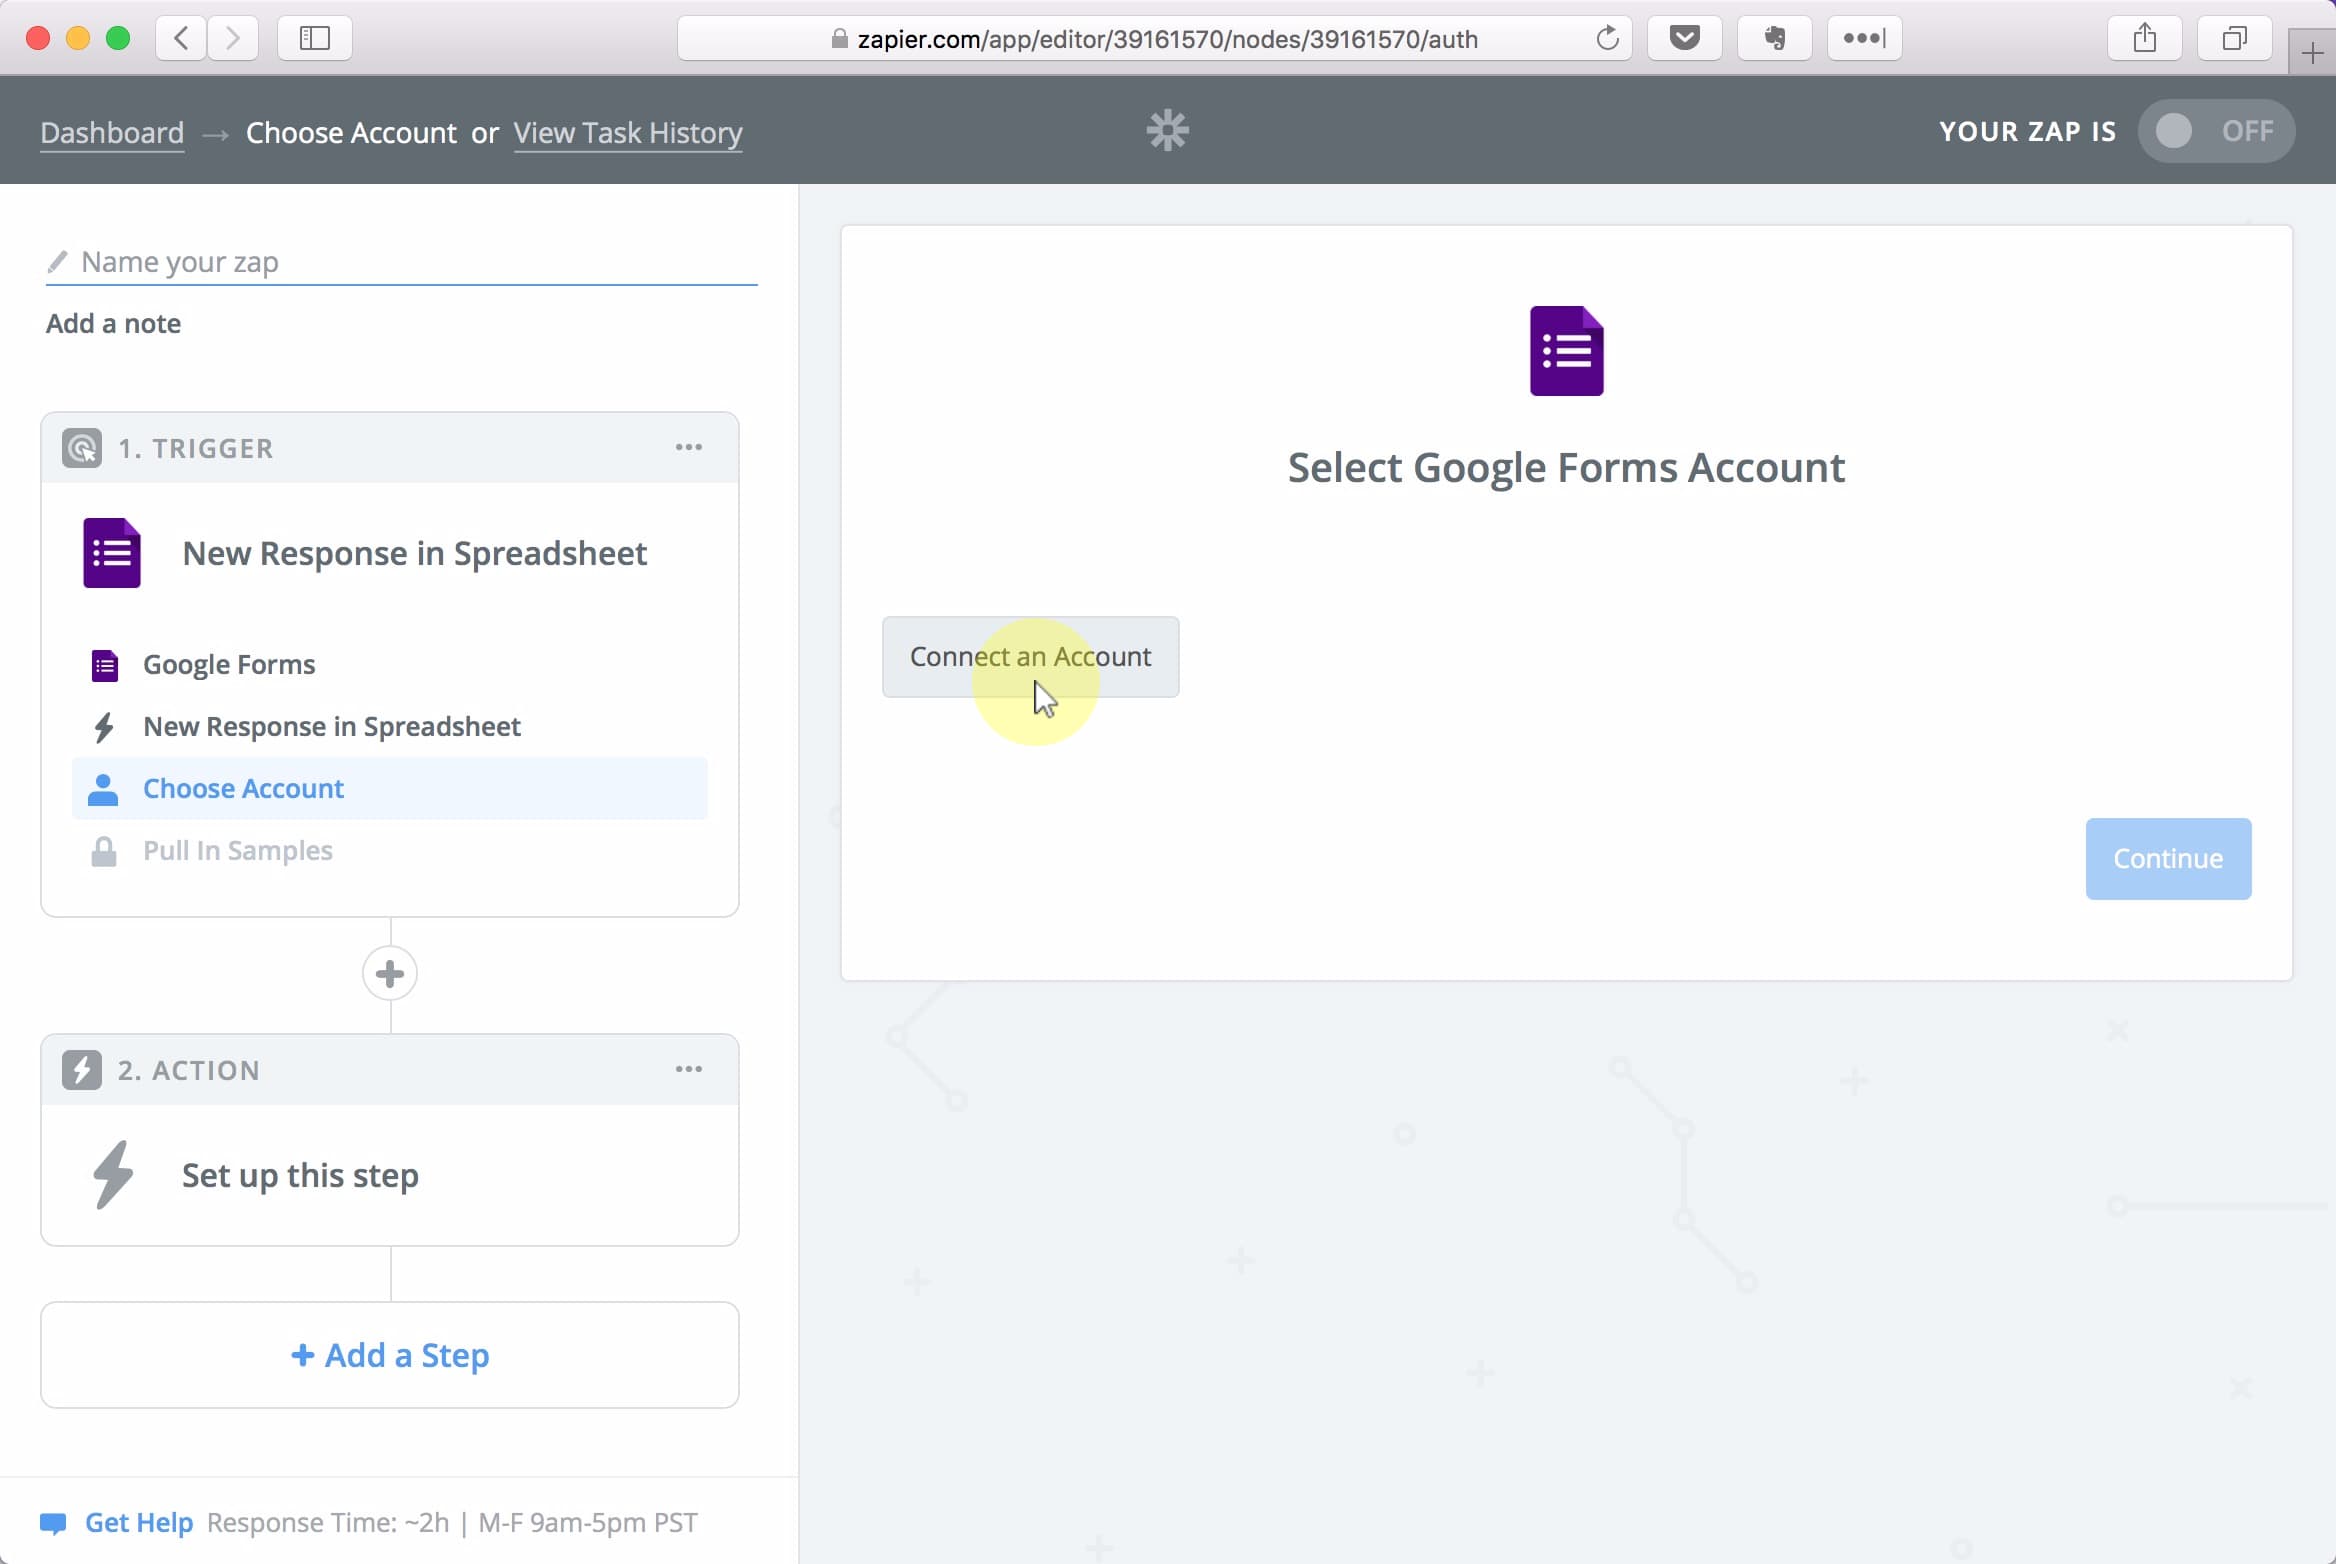Click the Google Forms trigger icon
This screenshot has height=1564, width=2336.
[x=112, y=552]
